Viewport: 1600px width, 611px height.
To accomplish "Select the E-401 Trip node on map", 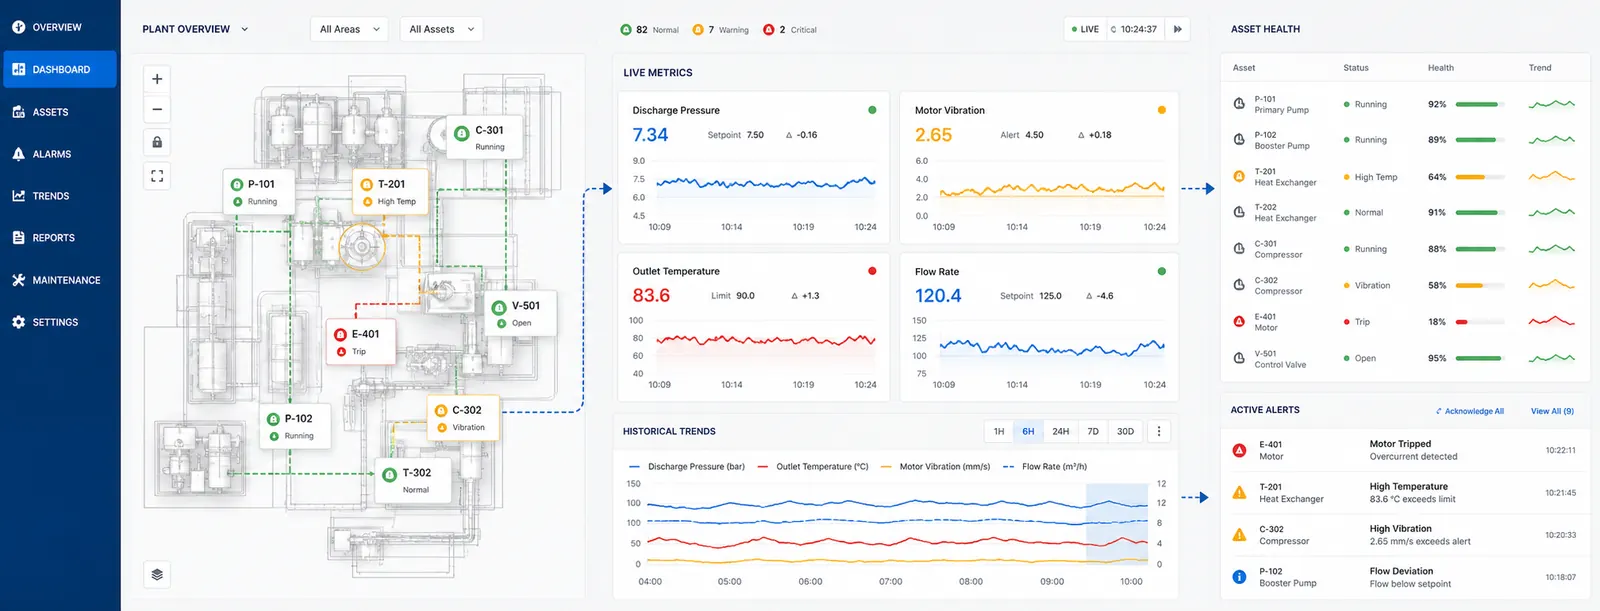I will [x=361, y=342].
